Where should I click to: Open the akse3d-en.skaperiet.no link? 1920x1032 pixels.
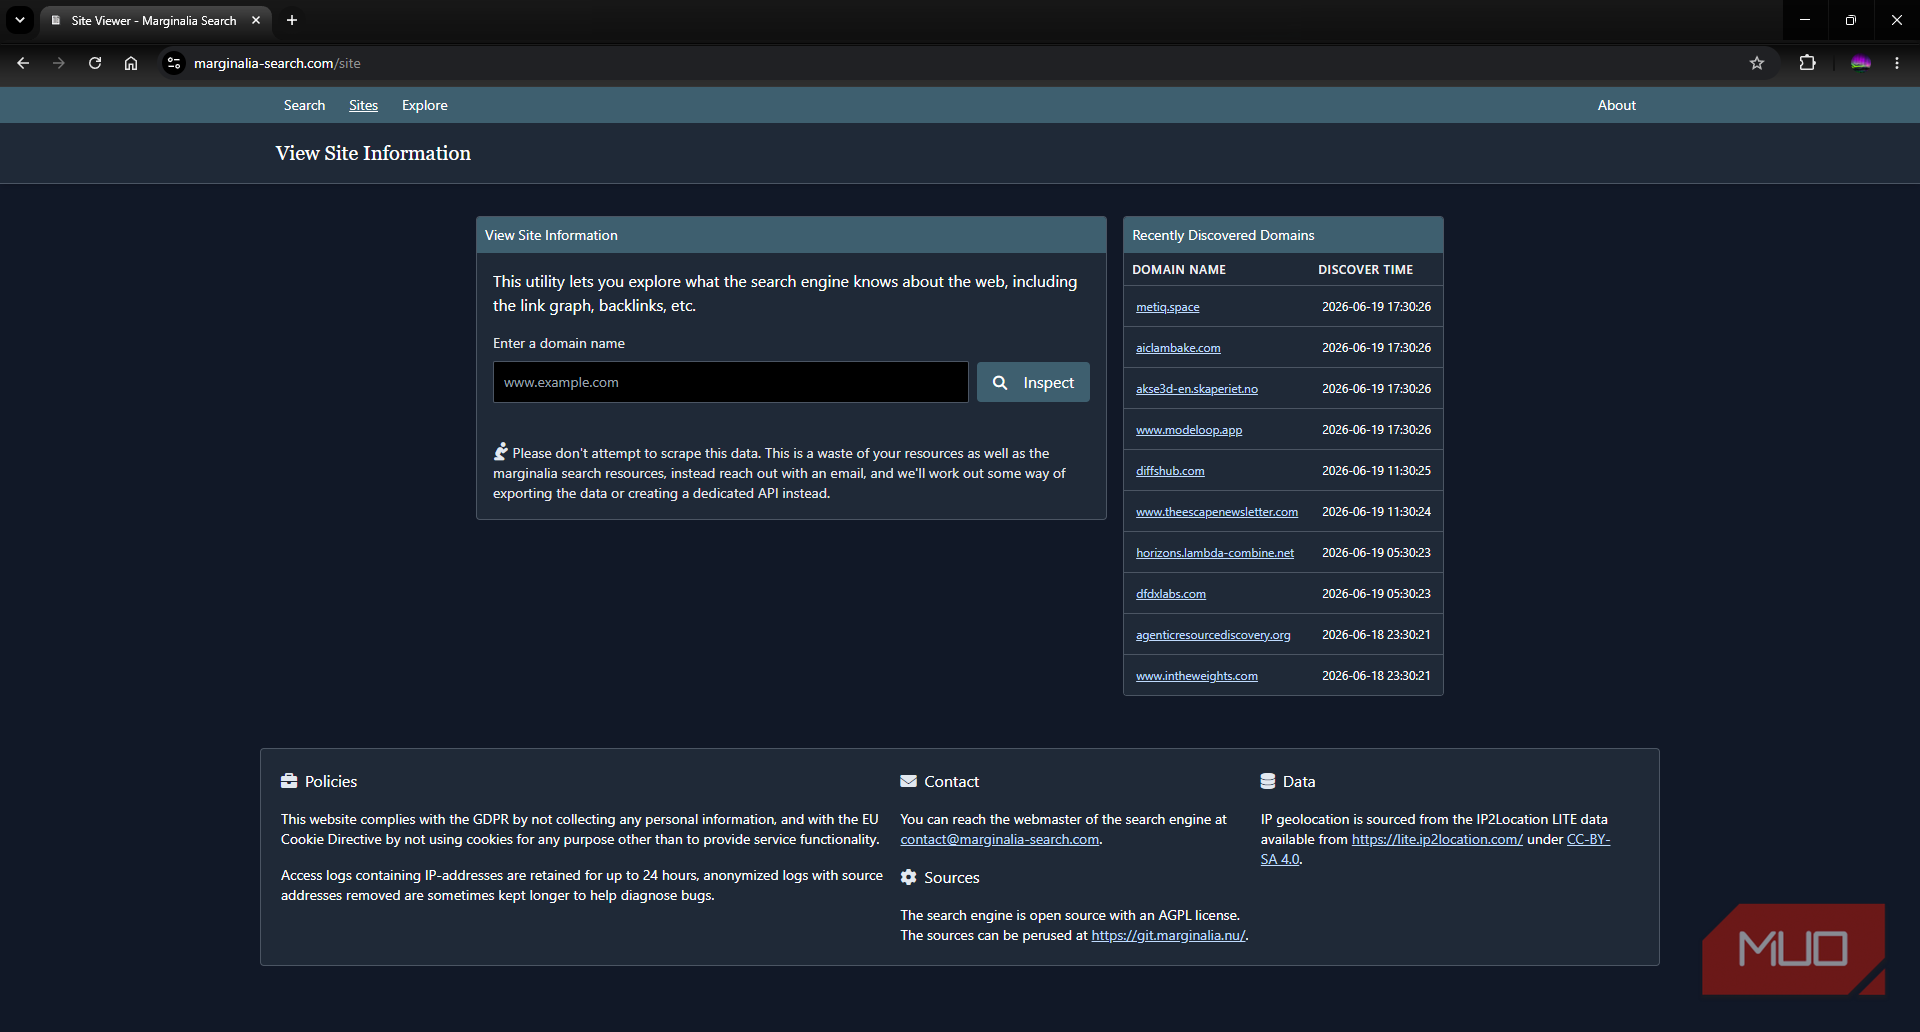1197,389
